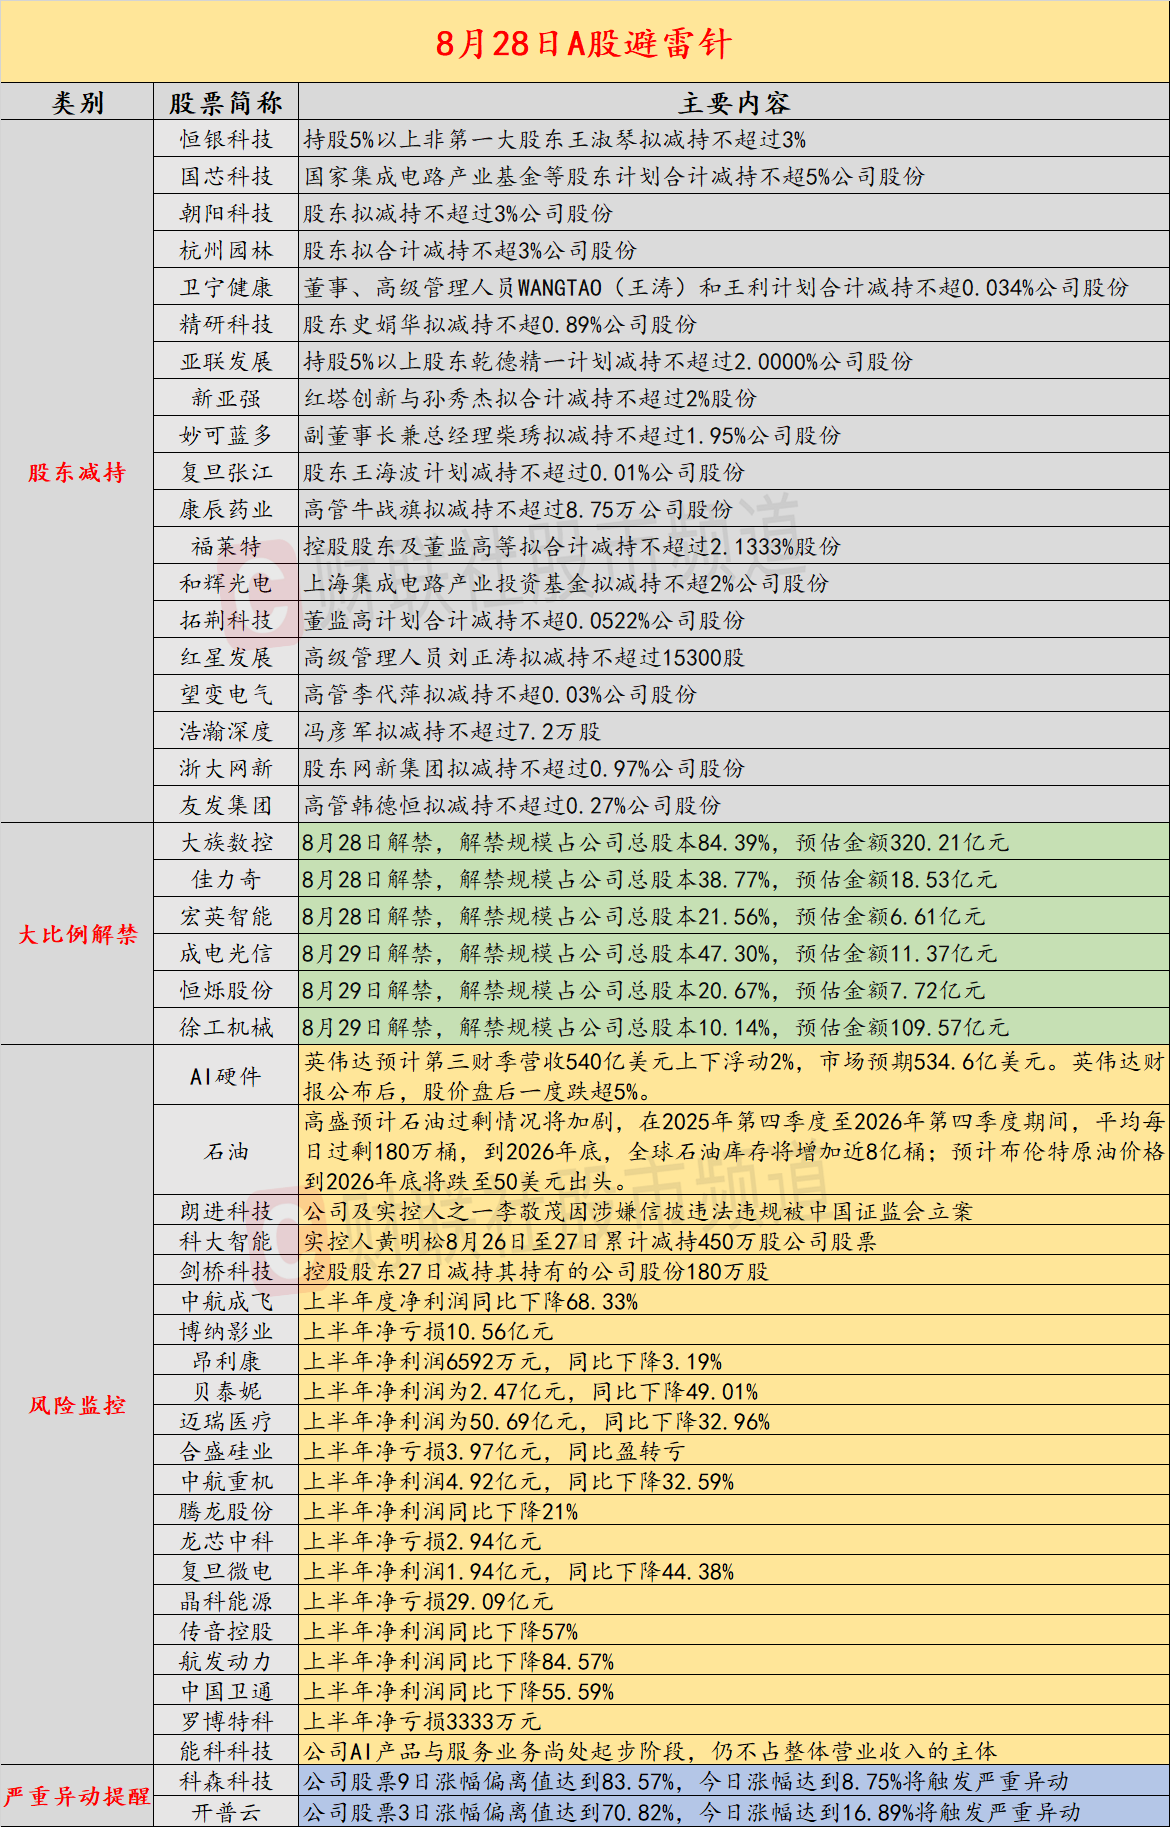Image resolution: width=1170 pixels, height=1827 pixels.
Task: Click stock name '博纳影业'
Action: [x=226, y=1331]
